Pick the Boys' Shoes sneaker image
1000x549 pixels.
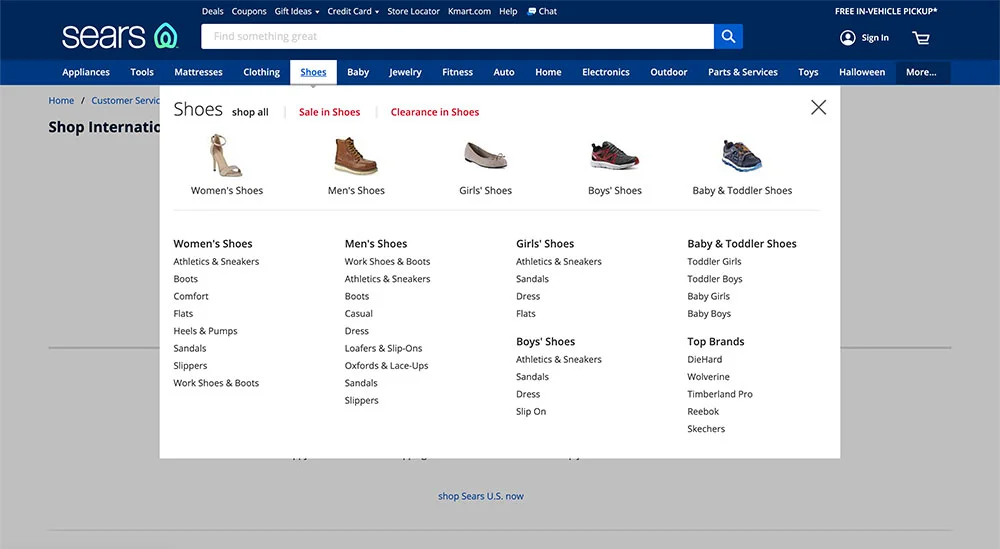(x=614, y=156)
